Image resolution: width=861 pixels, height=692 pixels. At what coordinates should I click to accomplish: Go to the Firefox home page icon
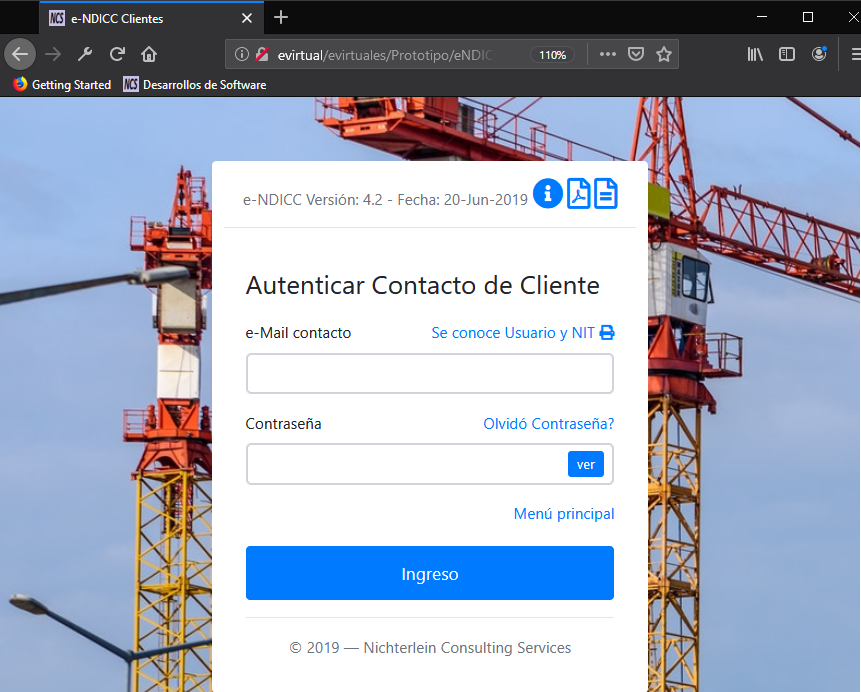coord(149,54)
